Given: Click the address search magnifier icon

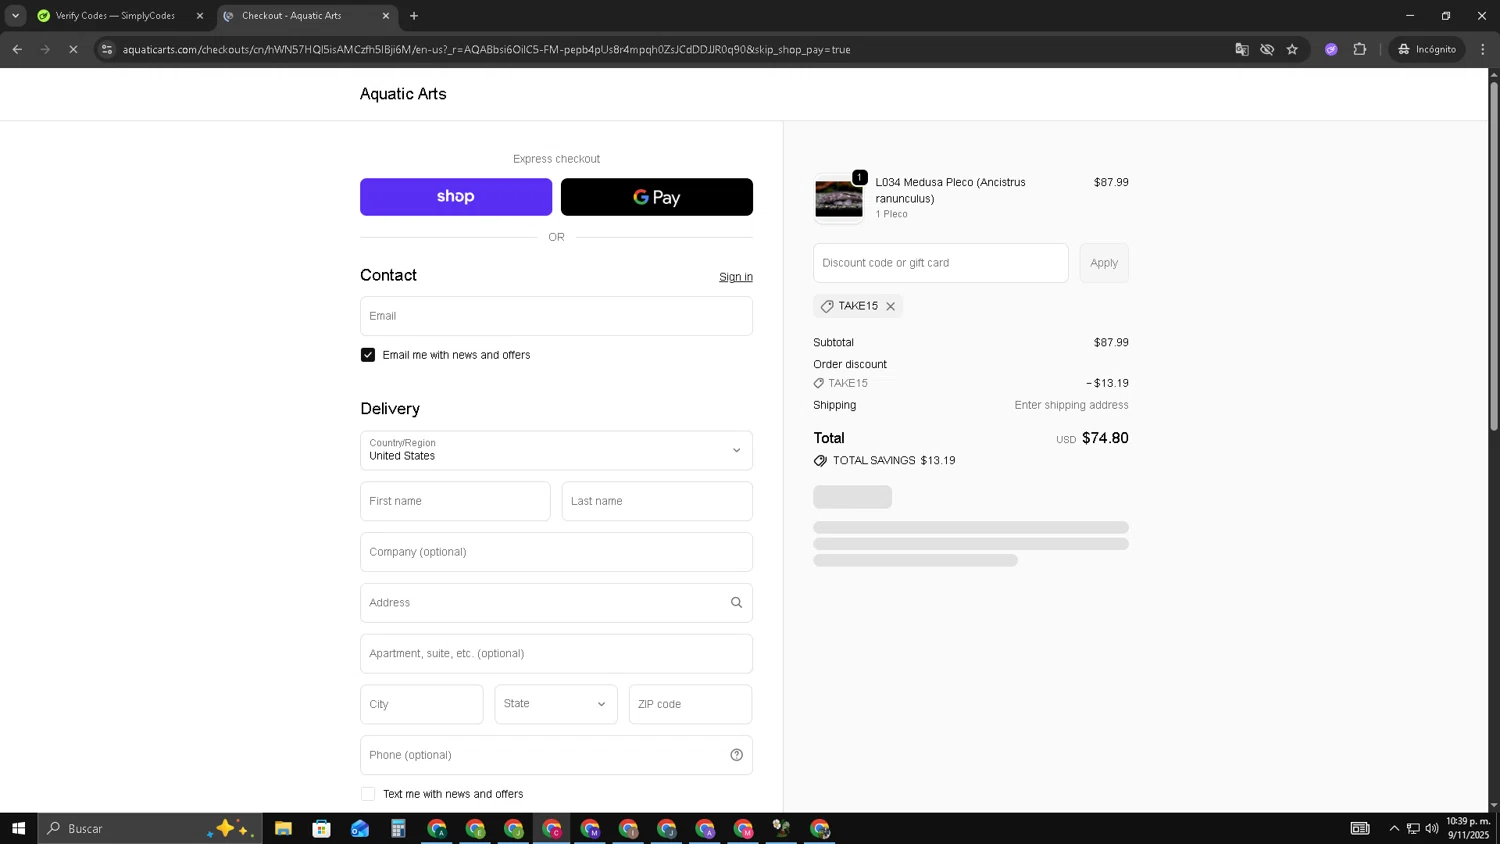Looking at the screenshot, I should coord(736,603).
